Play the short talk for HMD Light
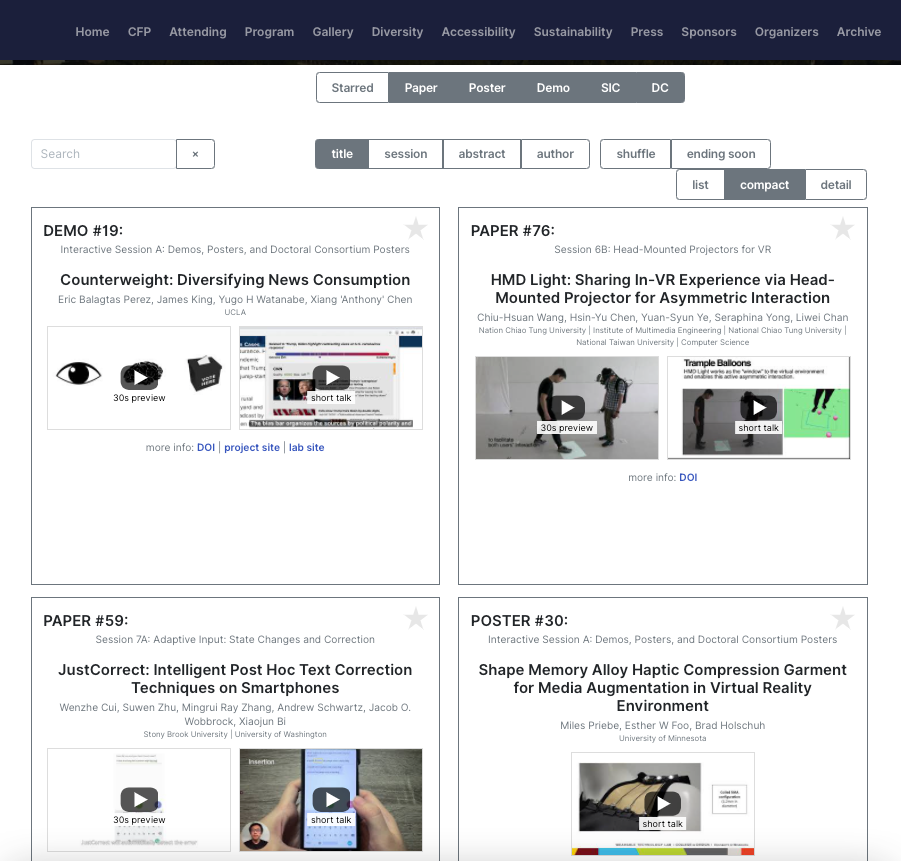 click(758, 407)
